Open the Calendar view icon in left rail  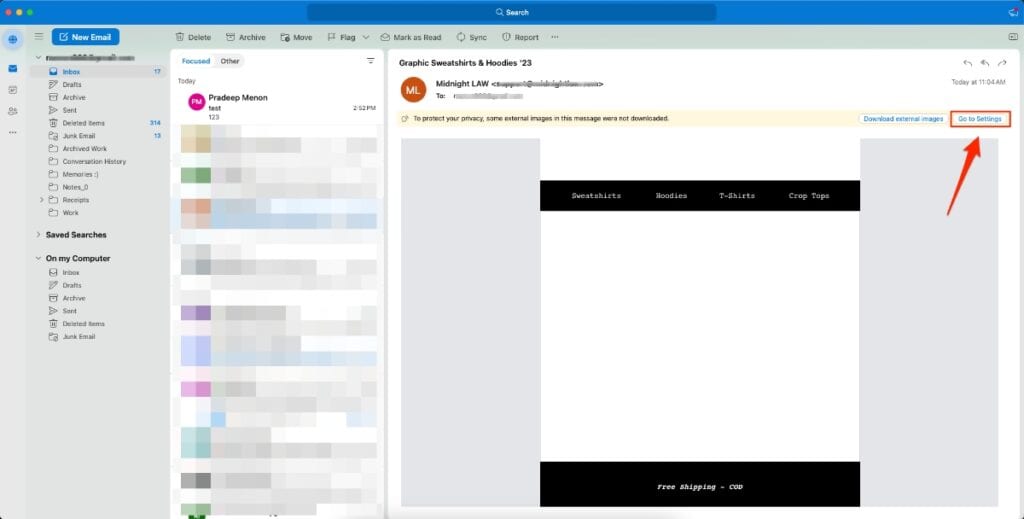click(x=12, y=90)
